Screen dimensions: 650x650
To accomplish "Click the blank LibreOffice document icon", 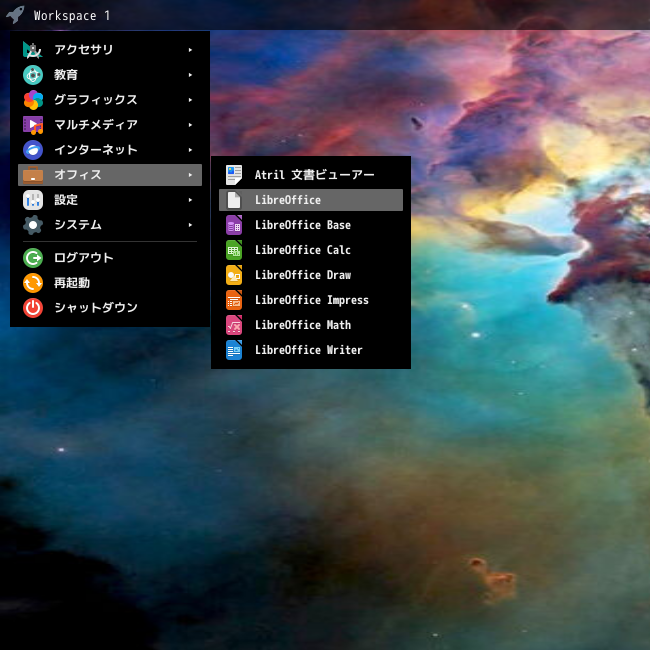I will 234,200.
